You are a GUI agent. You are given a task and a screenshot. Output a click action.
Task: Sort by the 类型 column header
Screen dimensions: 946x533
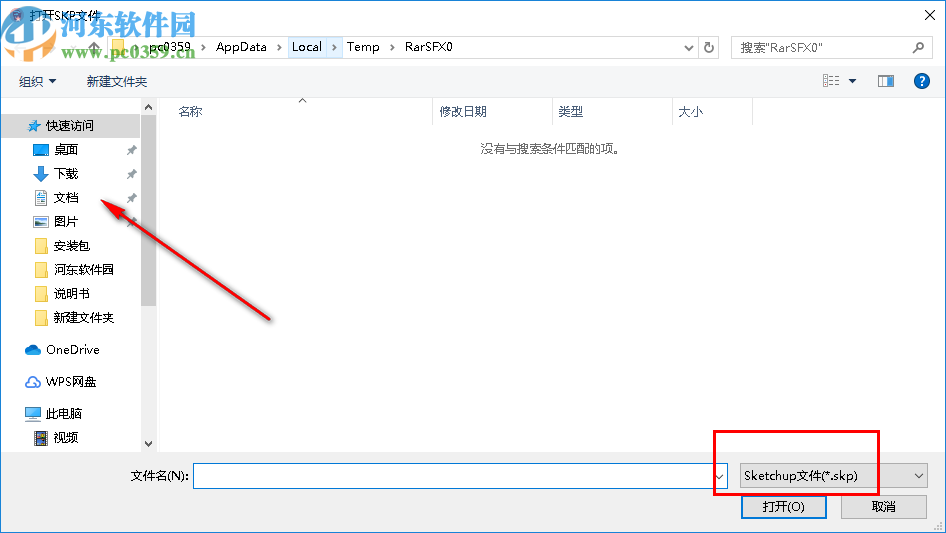tap(571, 112)
